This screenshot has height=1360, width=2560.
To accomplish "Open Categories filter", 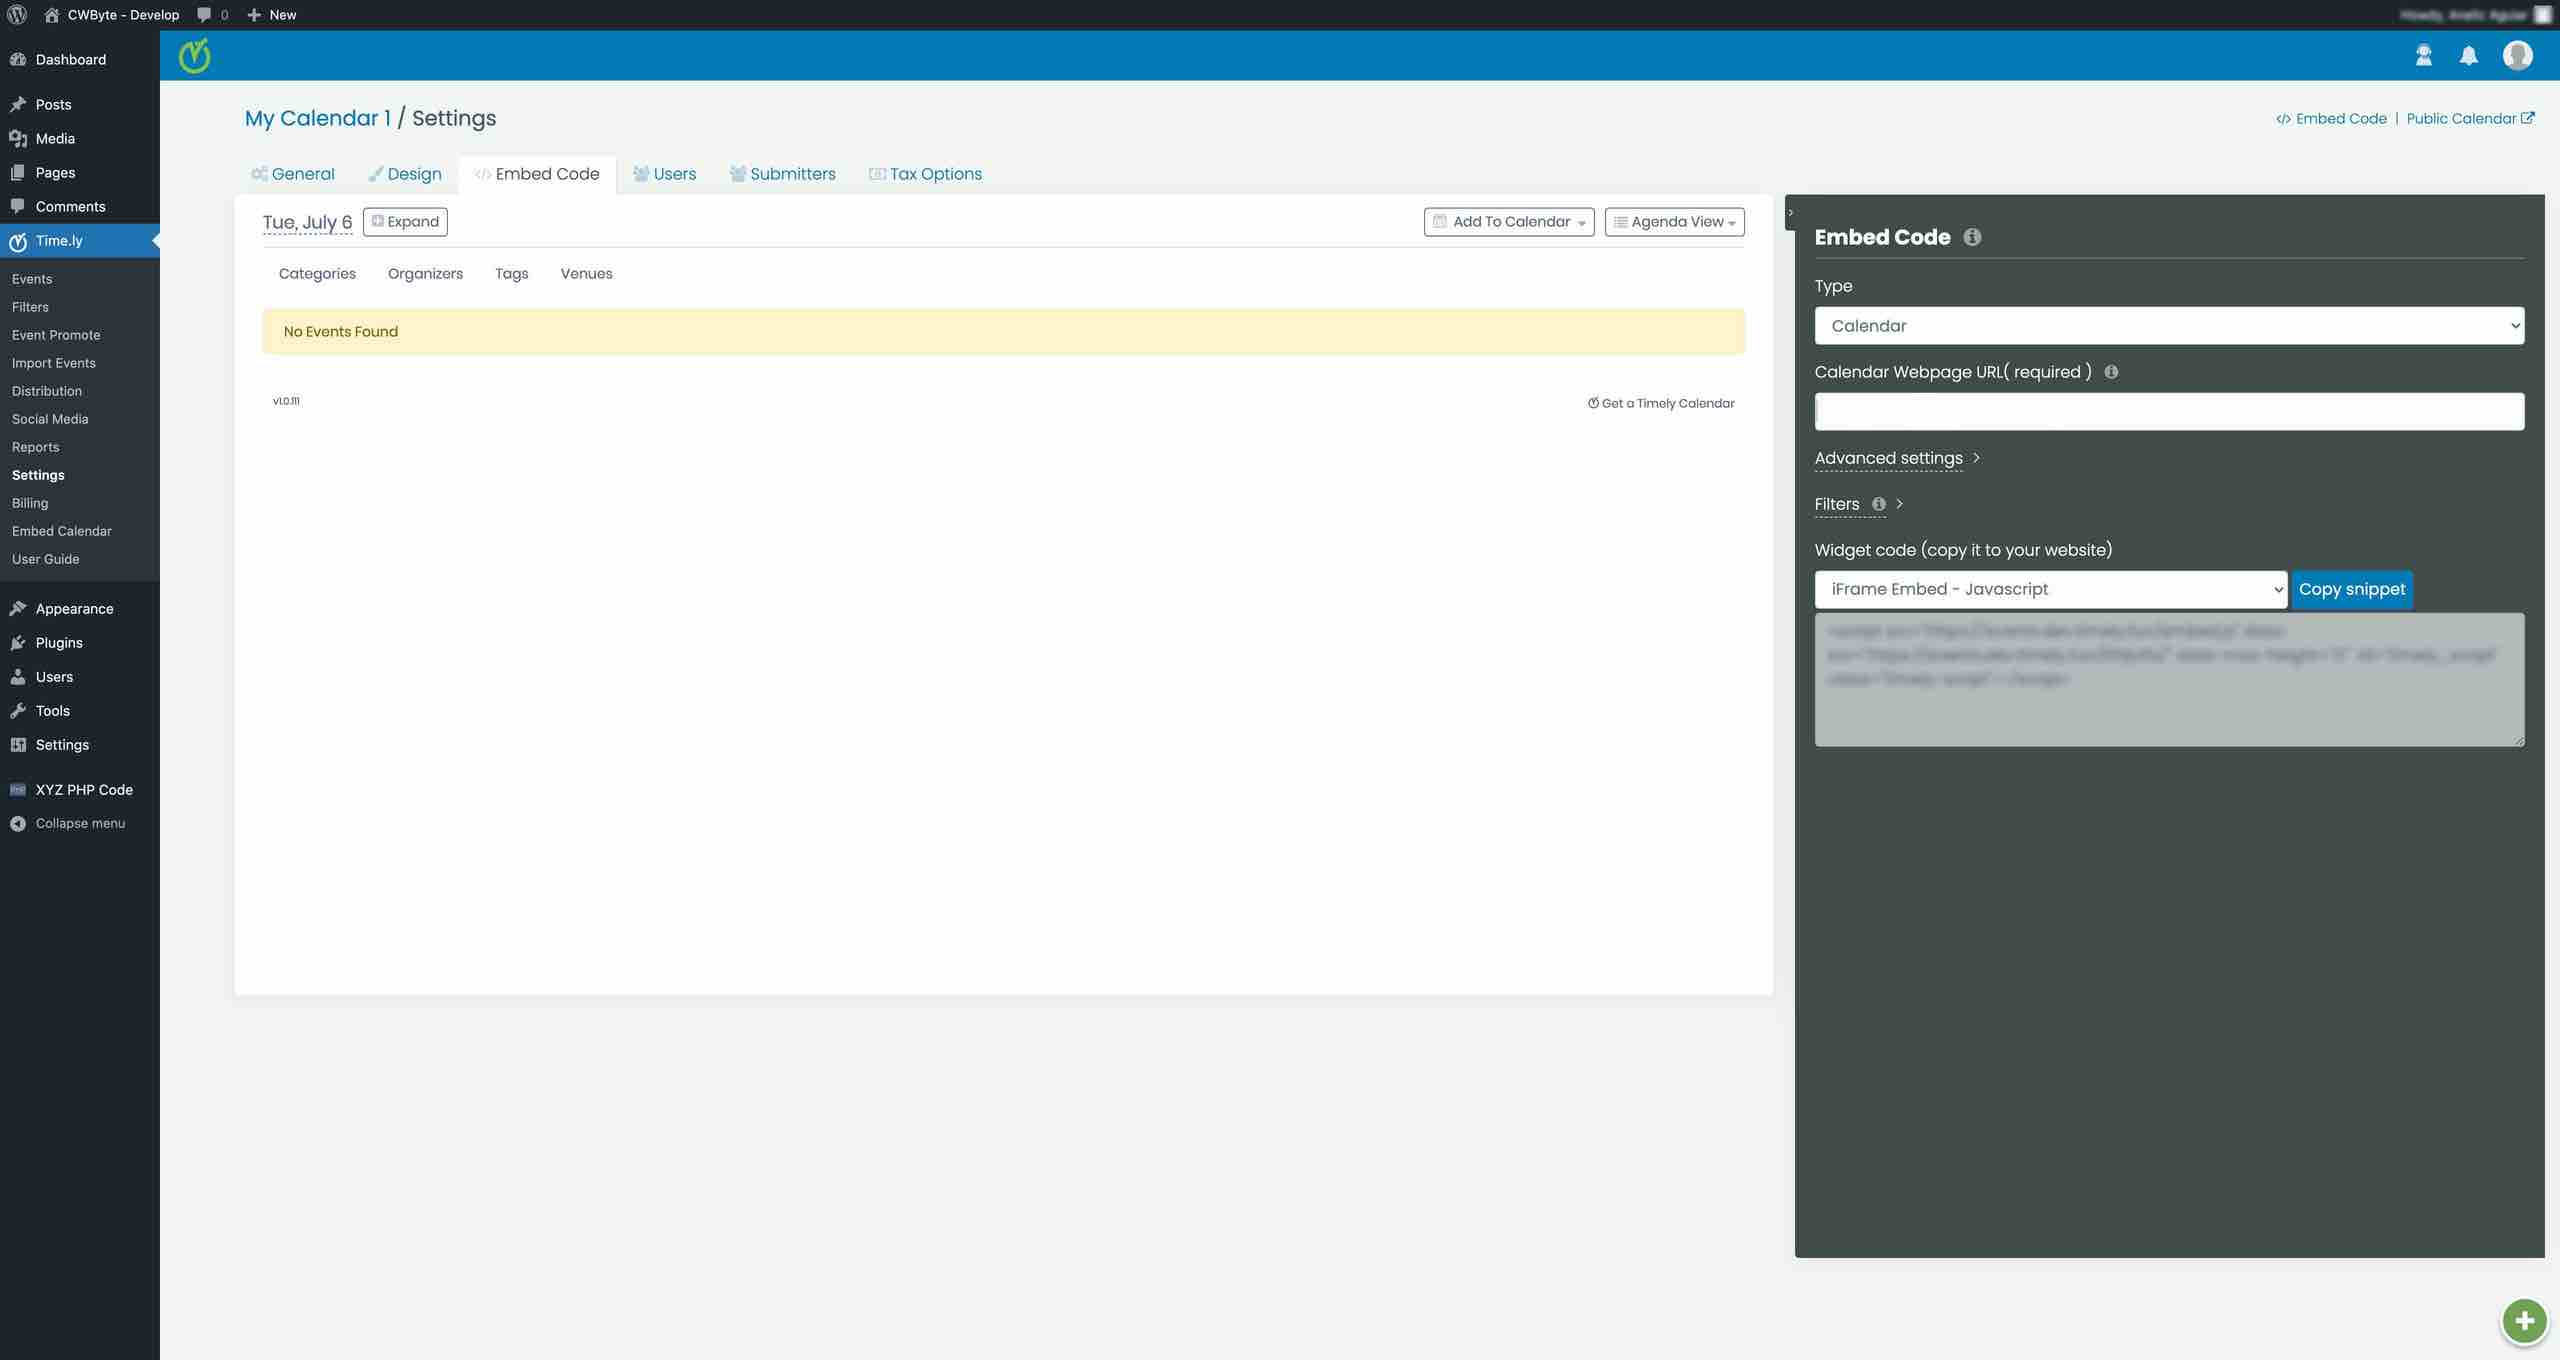I will (317, 274).
